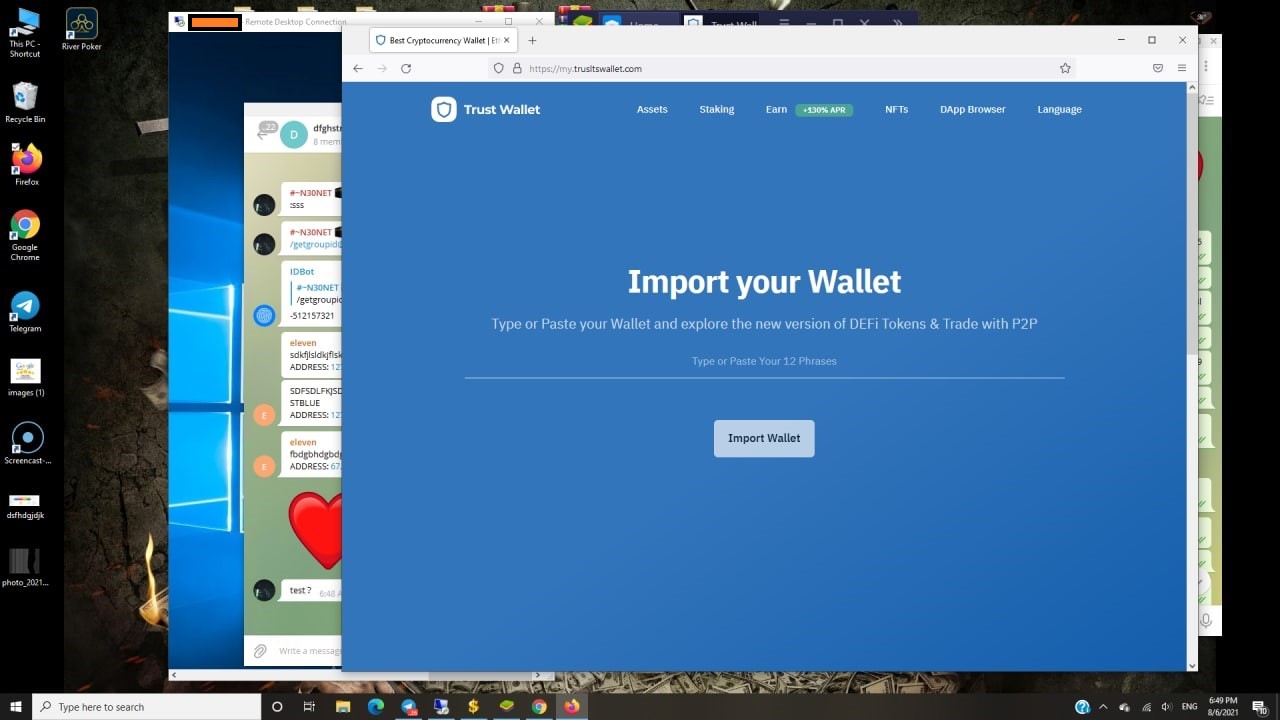Screen dimensions: 1280x720
Task: Open Firefox hamburger menu
Action: tap(1182, 68)
